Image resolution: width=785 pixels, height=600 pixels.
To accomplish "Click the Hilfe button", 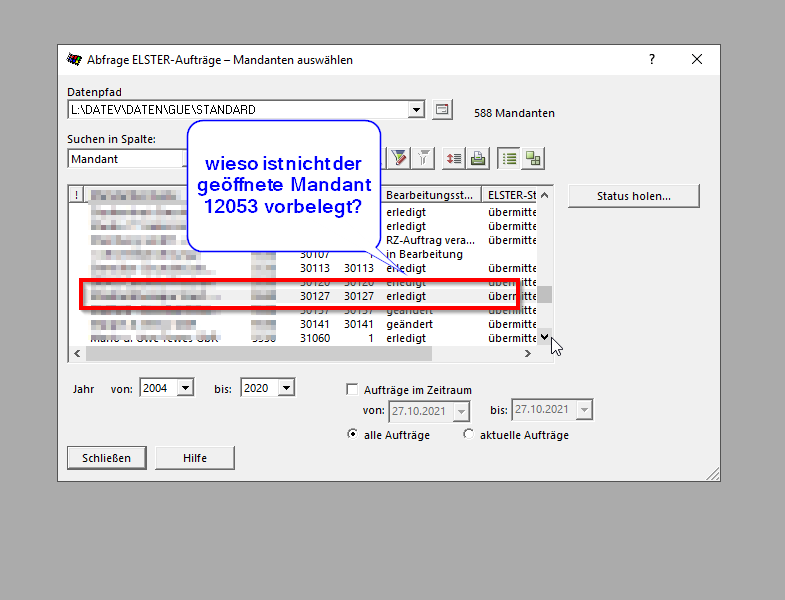I will click(195, 458).
